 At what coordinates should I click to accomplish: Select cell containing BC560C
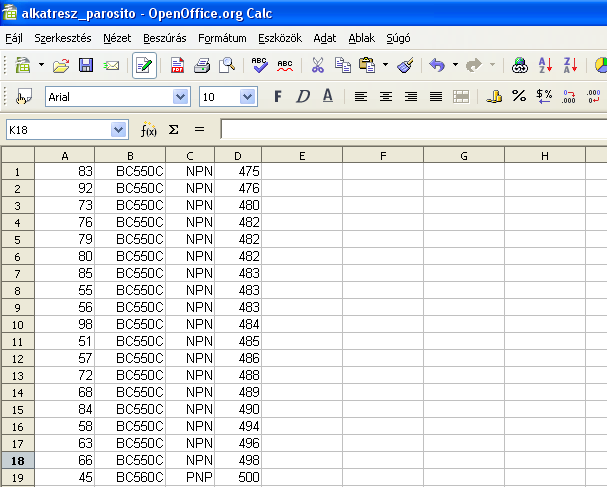(130, 477)
